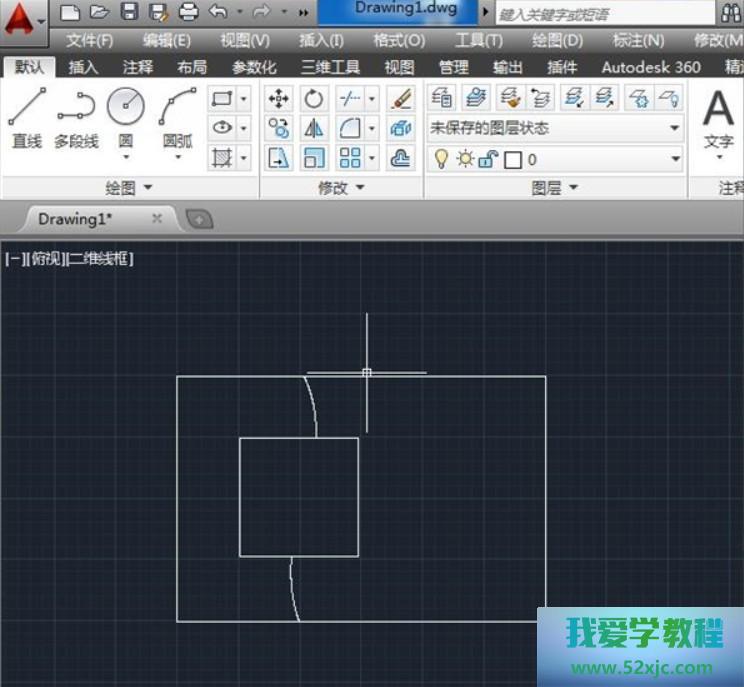Click the new drawing tab button
The height and width of the screenshot is (687, 744).
coord(199,219)
